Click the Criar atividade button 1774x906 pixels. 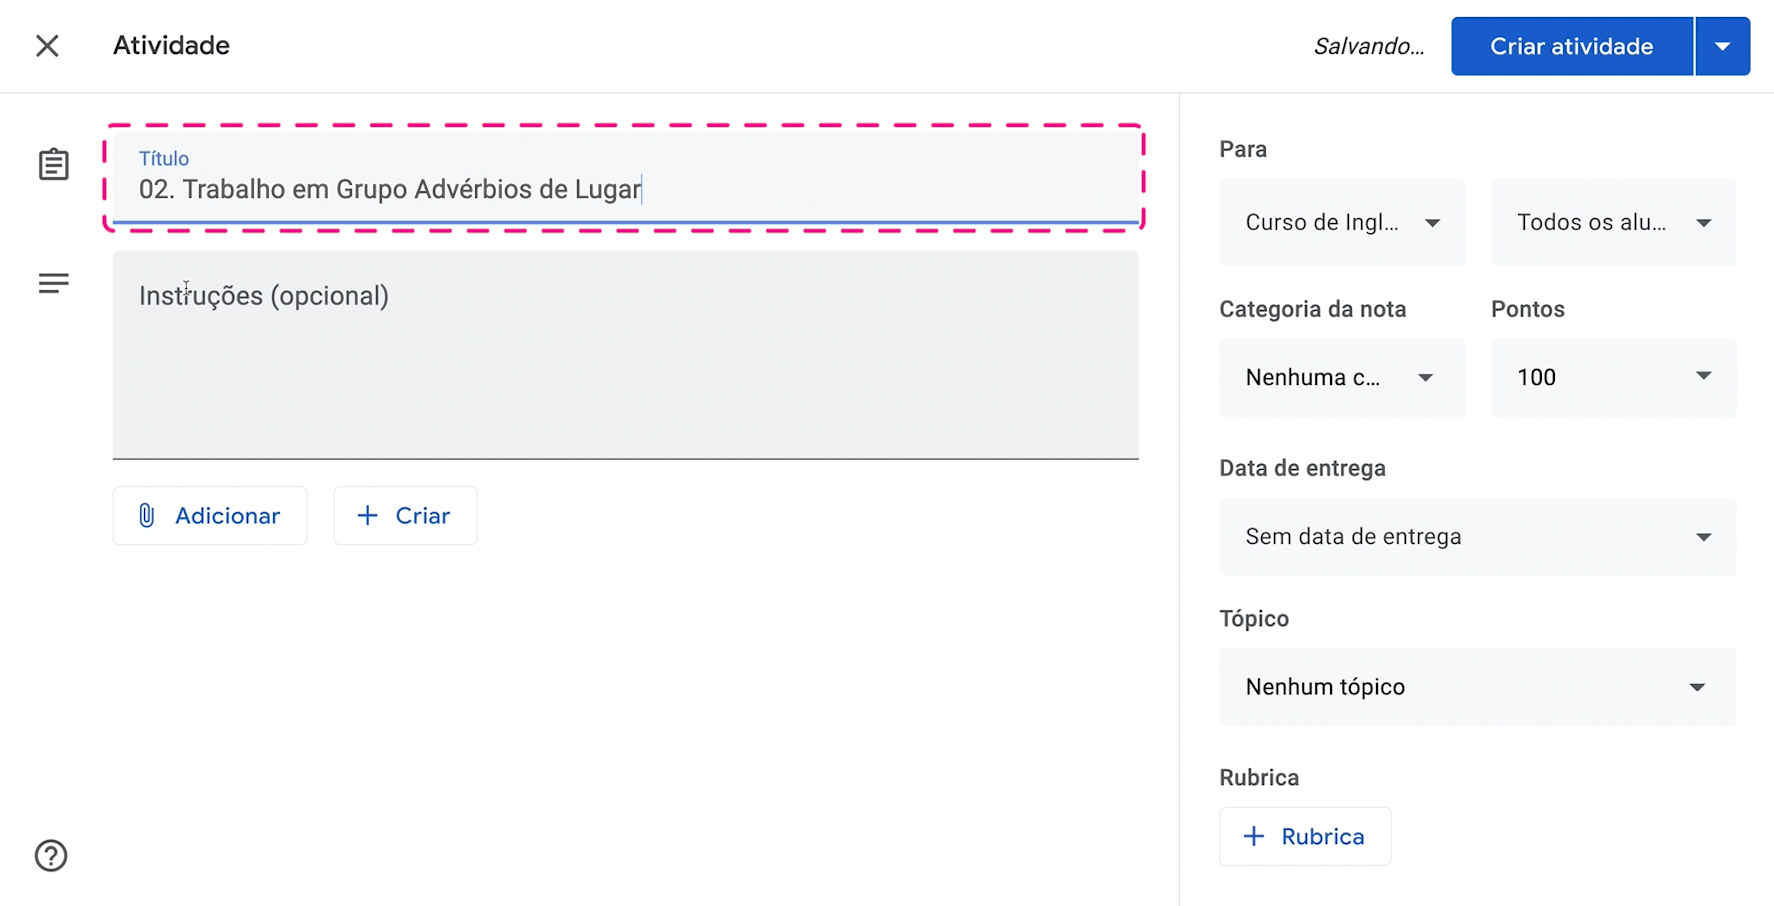click(x=1571, y=46)
